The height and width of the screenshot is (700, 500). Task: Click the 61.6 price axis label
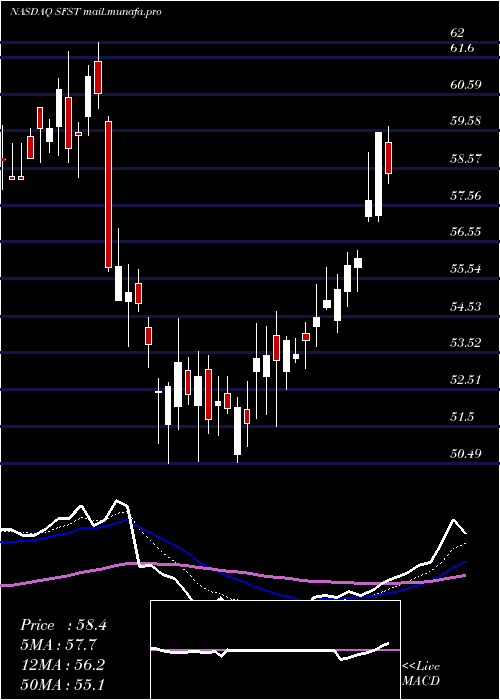[x=462, y=47]
